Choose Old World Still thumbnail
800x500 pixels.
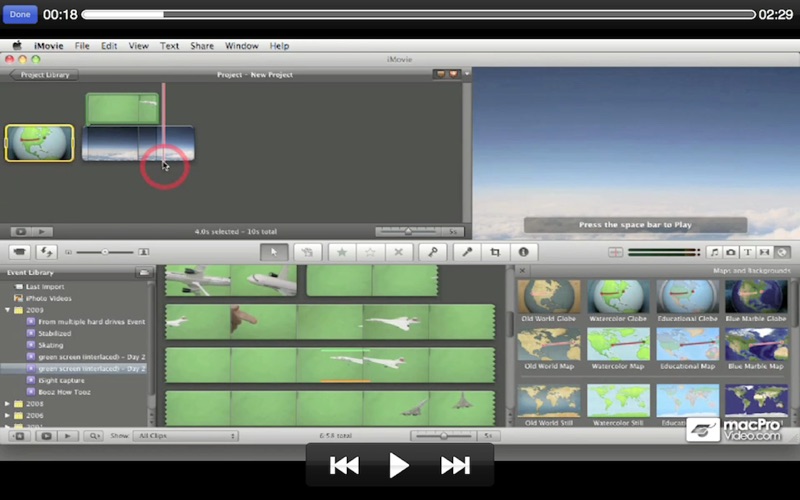[548, 401]
